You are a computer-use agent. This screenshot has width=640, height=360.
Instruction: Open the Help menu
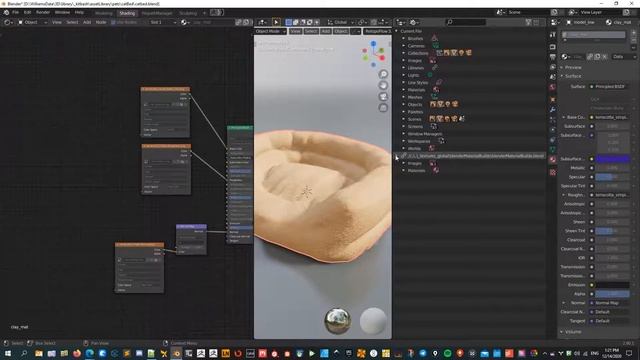[79, 12]
